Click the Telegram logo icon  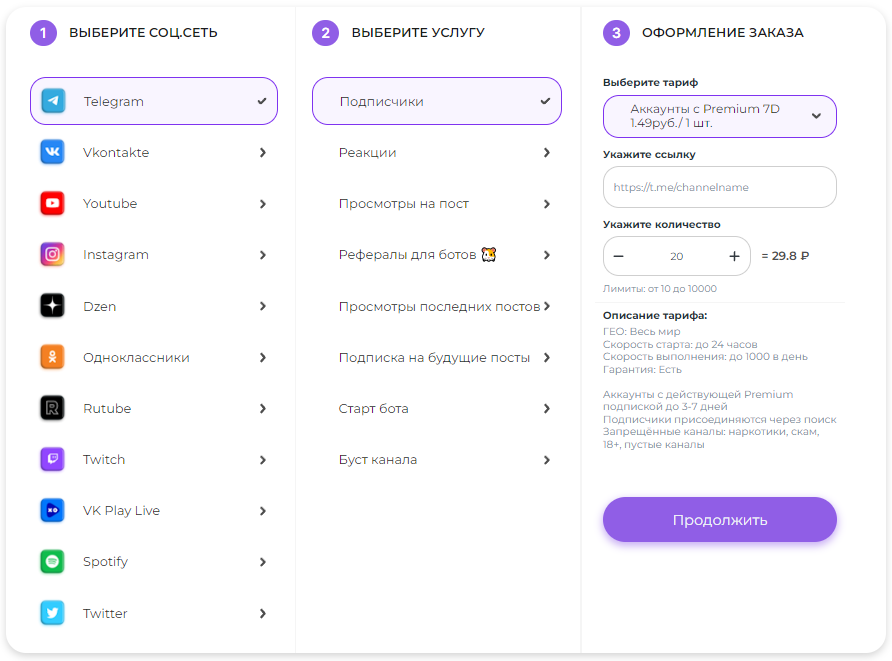tap(53, 101)
